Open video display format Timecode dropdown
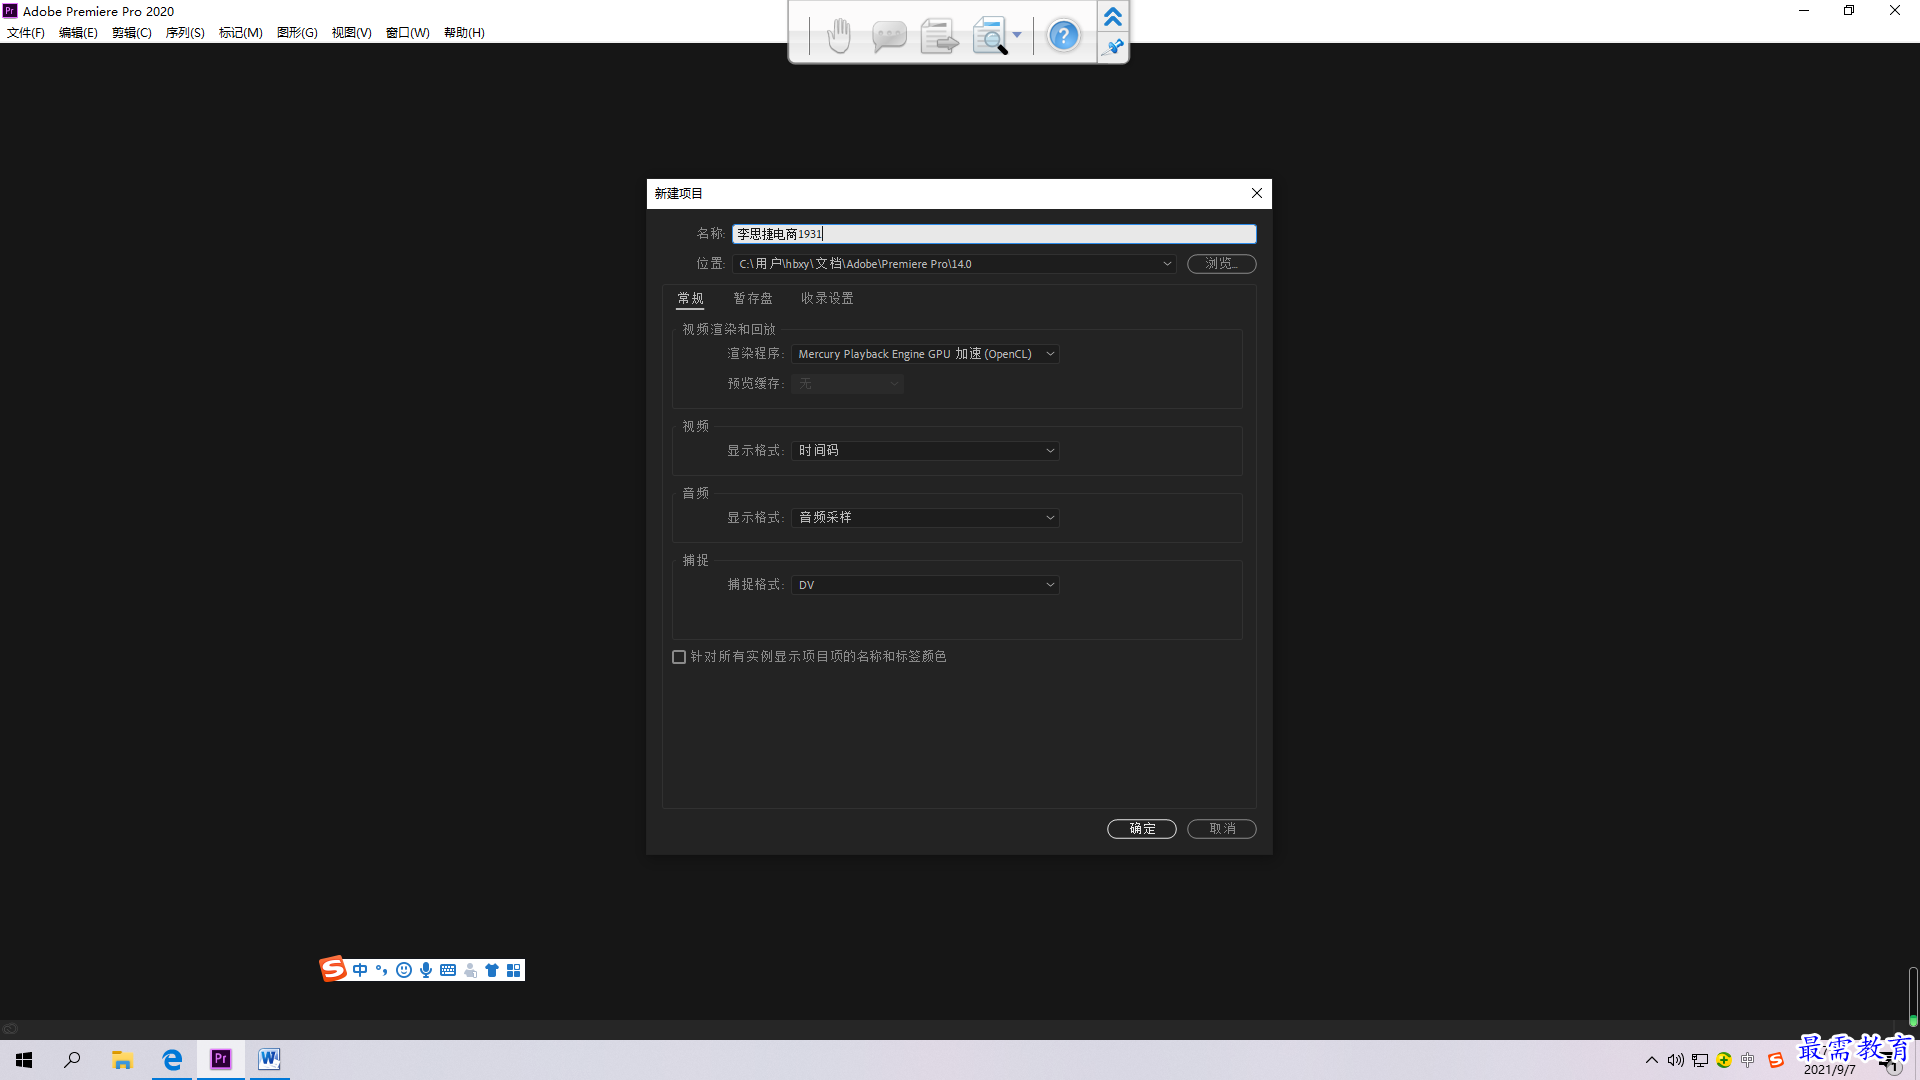 click(x=925, y=451)
